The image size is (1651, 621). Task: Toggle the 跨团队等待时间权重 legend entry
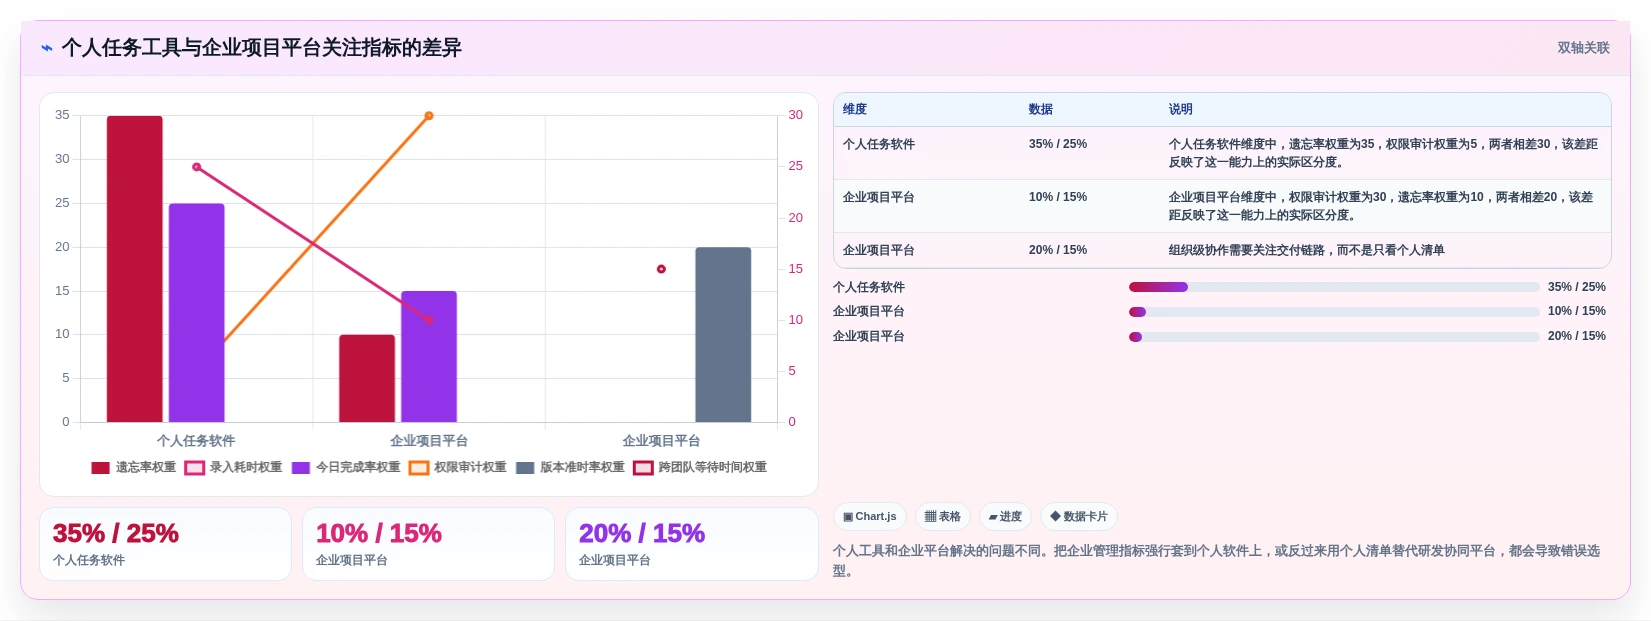tap(700, 467)
